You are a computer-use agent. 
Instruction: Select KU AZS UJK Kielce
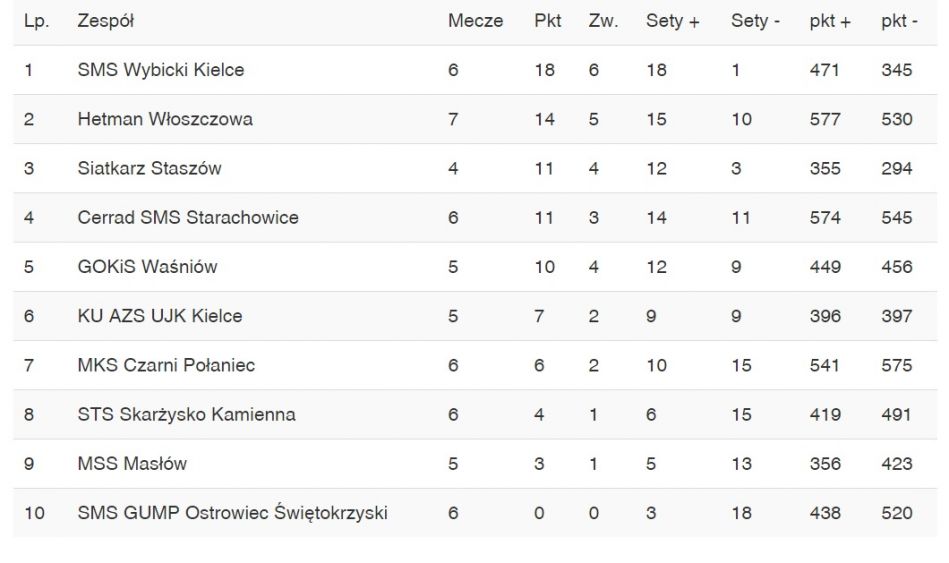(160, 316)
